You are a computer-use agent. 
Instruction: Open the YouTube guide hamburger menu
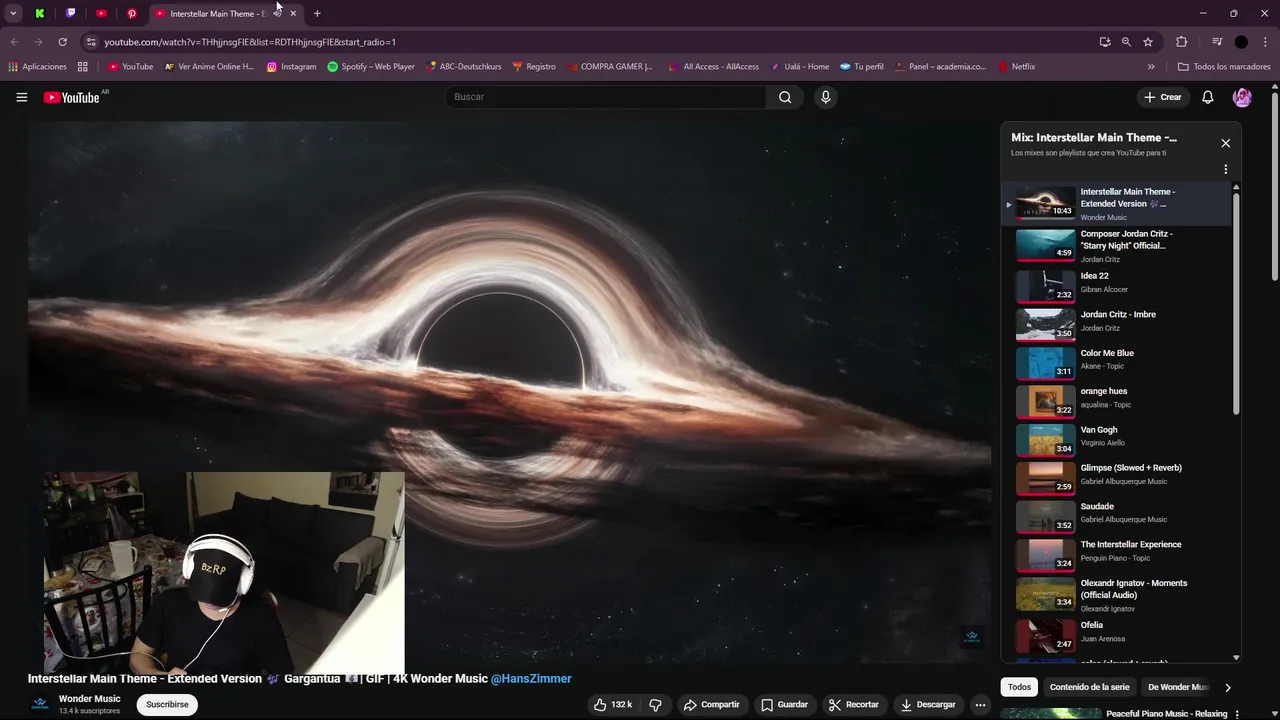21,97
